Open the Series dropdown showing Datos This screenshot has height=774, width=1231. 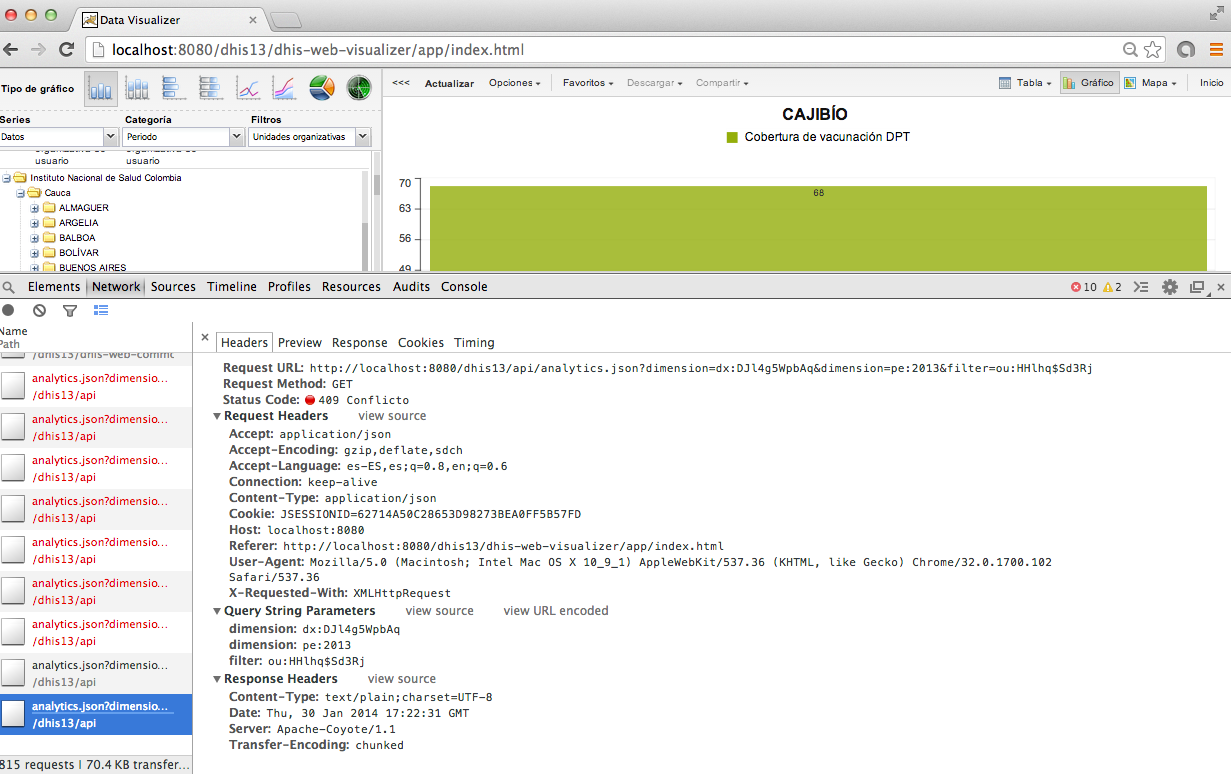[x=59, y=136]
